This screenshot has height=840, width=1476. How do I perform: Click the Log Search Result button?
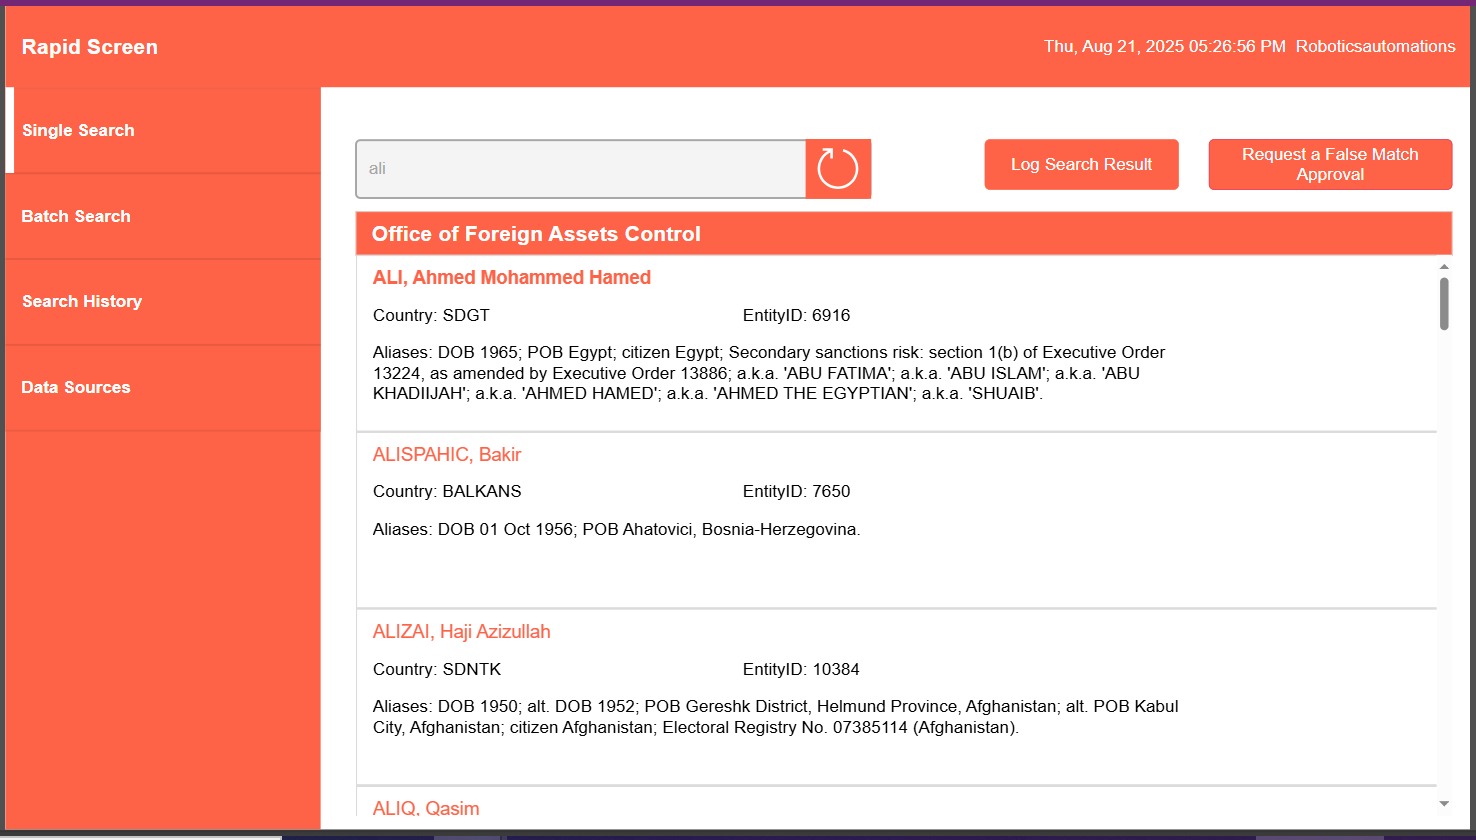click(x=1081, y=164)
